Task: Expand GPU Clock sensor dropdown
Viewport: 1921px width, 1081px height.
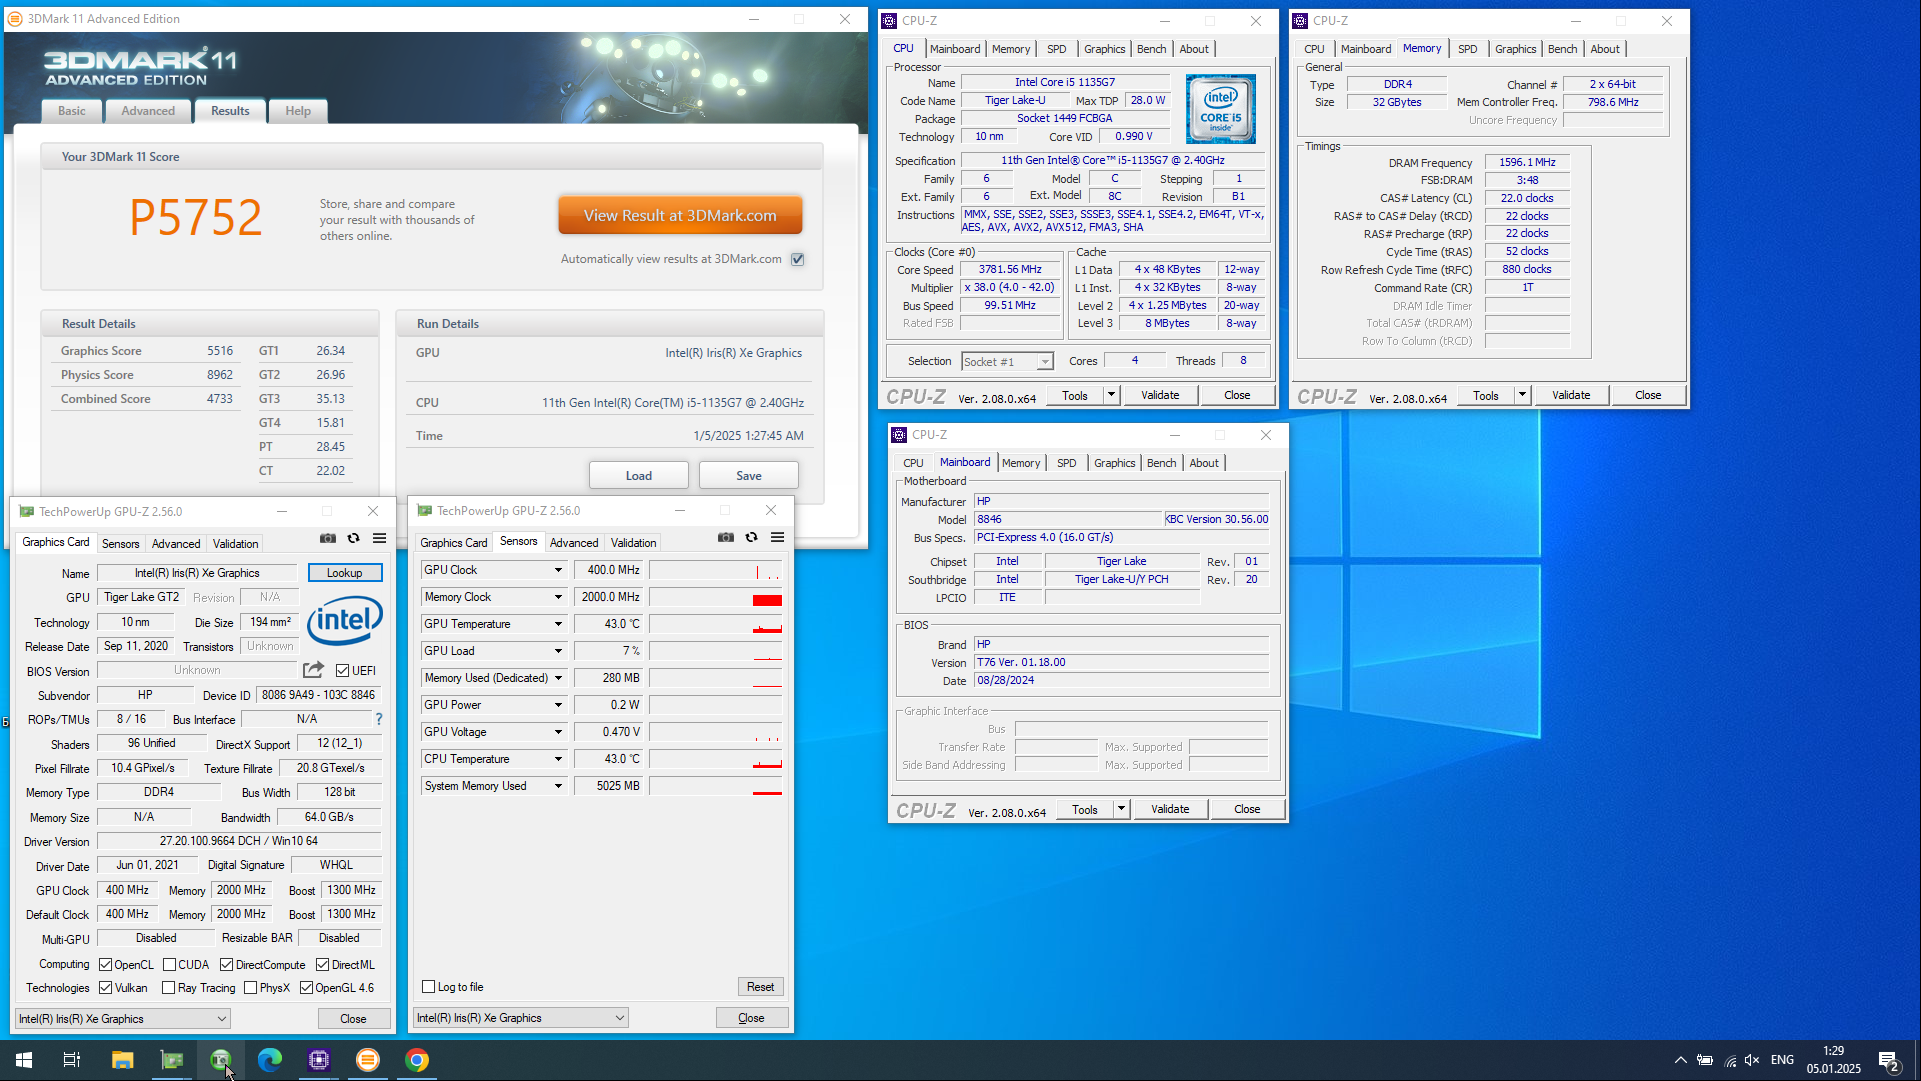Action: point(558,570)
